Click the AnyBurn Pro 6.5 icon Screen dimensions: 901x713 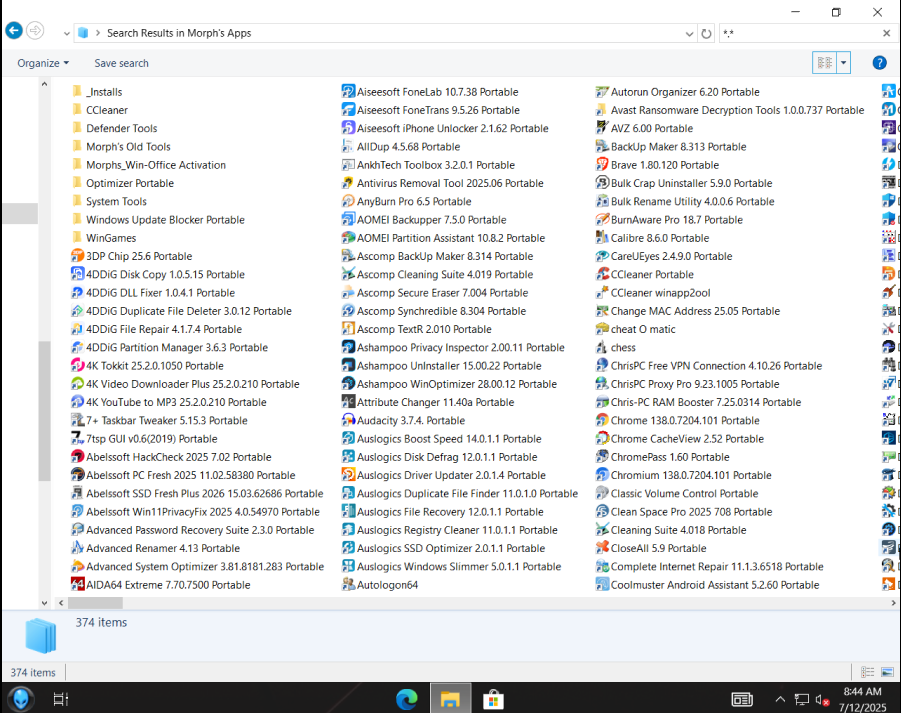pyautogui.click(x=348, y=202)
